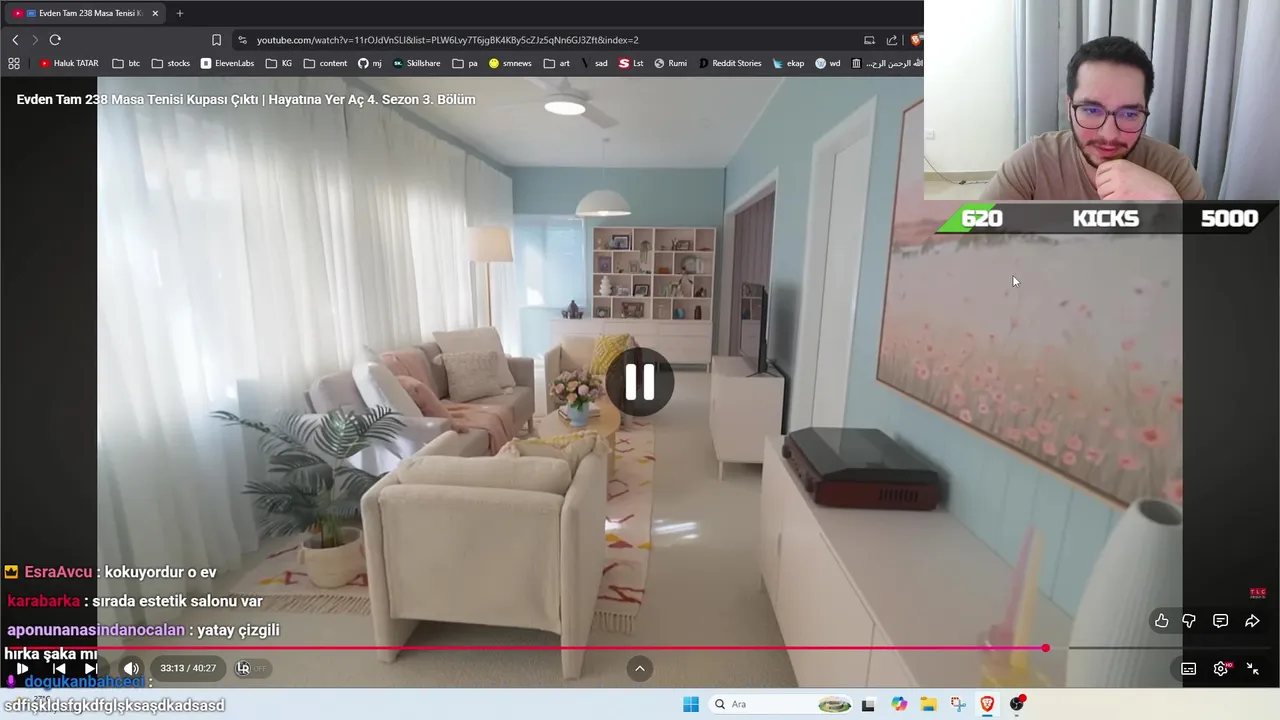Click aponunanasindanocalan username in chat overlay
1280x720 pixels.
(96, 630)
